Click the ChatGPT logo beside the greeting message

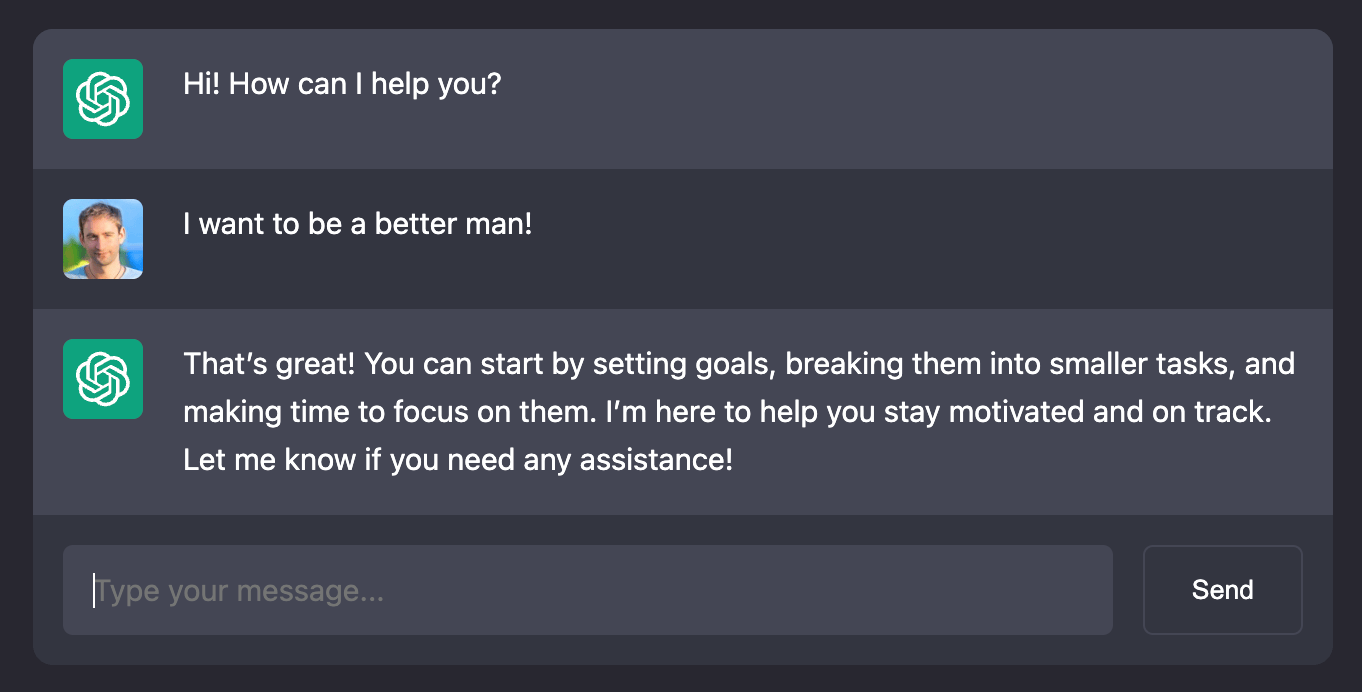(x=103, y=99)
